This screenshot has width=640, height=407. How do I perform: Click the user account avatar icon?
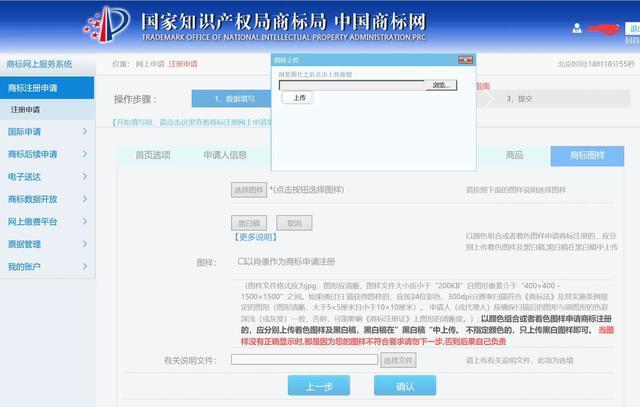tap(577, 28)
